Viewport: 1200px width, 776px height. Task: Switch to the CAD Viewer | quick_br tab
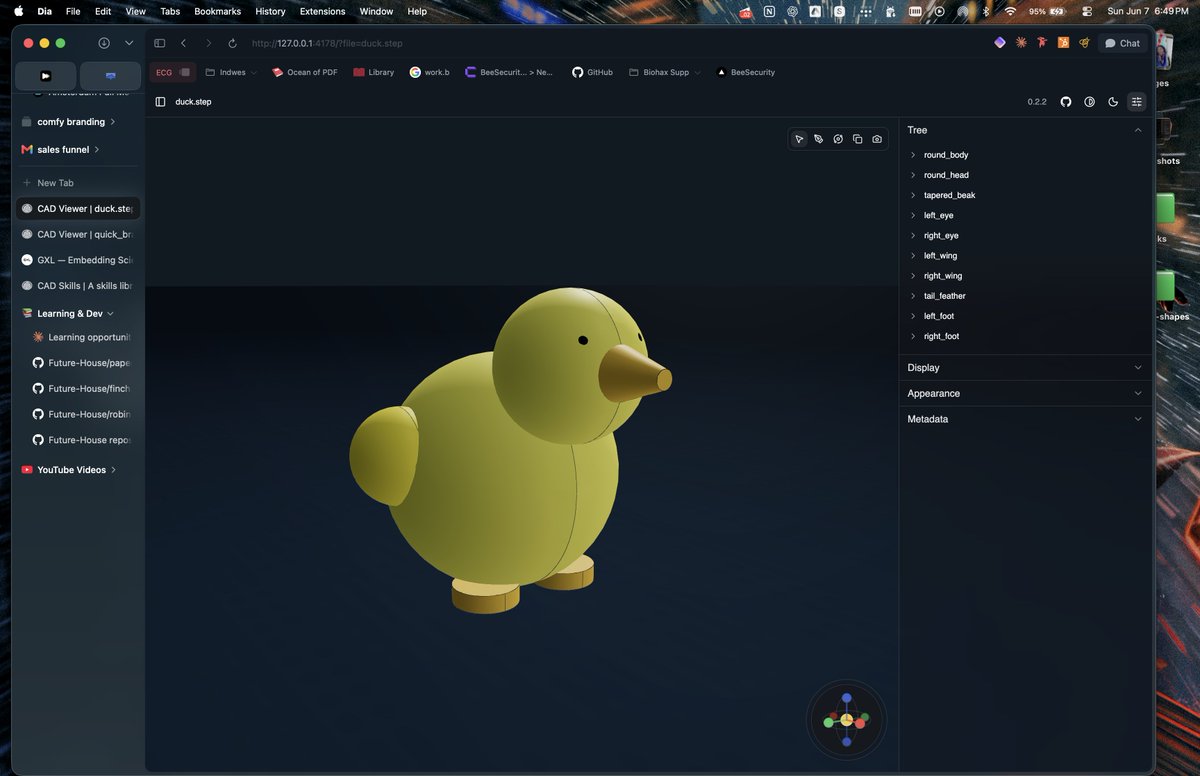(x=78, y=234)
